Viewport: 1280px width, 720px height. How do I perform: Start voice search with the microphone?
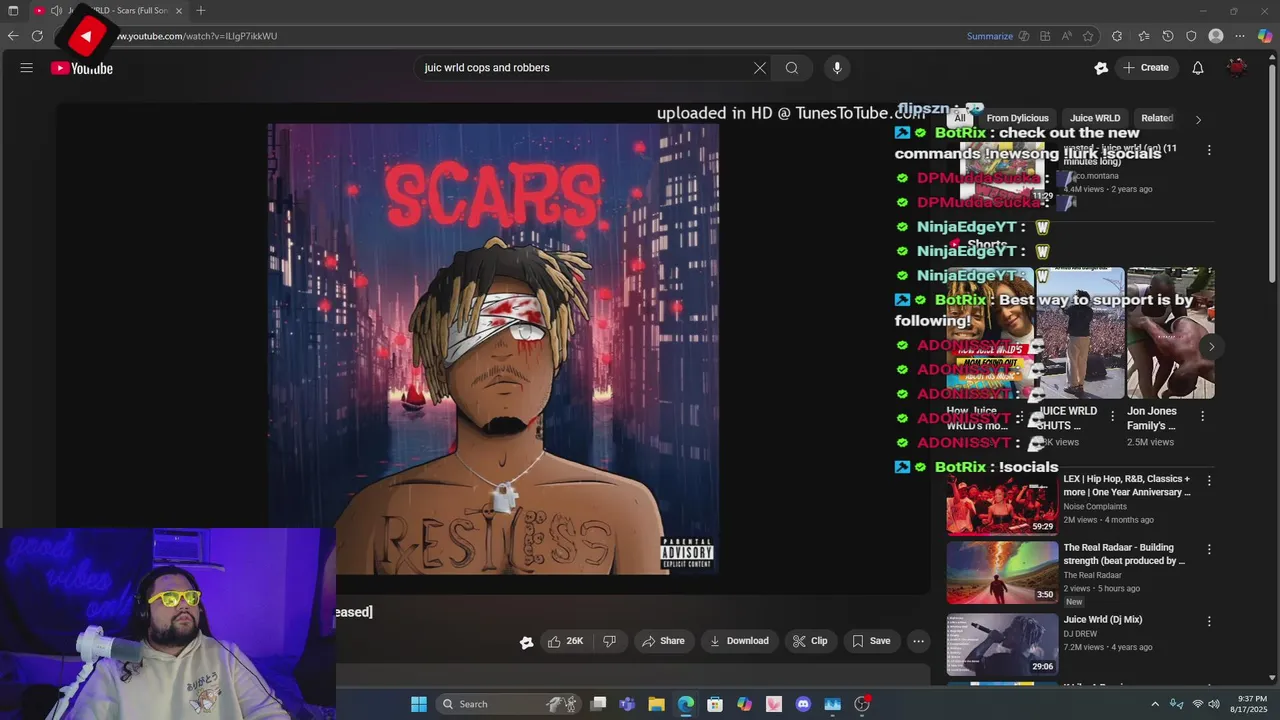point(837,68)
